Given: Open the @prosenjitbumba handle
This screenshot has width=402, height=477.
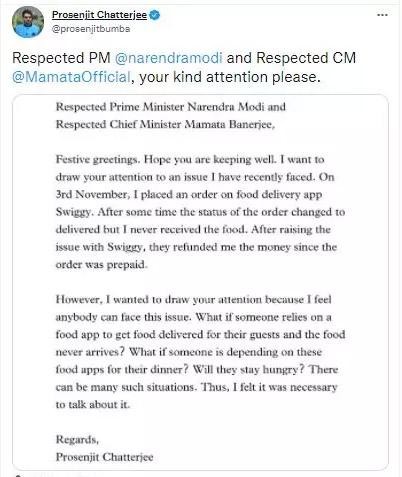Looking at the screenshot, I should point(91,29).
